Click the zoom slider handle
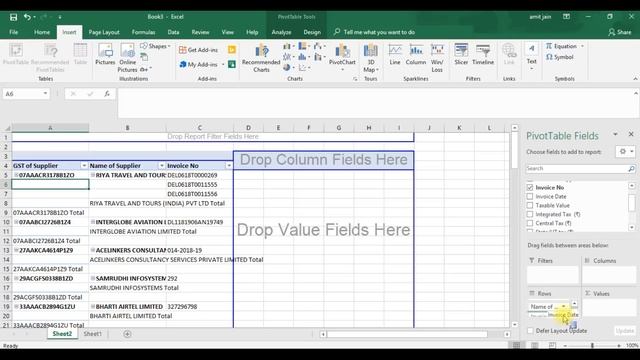The image size is (640, 360). click(x=592, y=345)
